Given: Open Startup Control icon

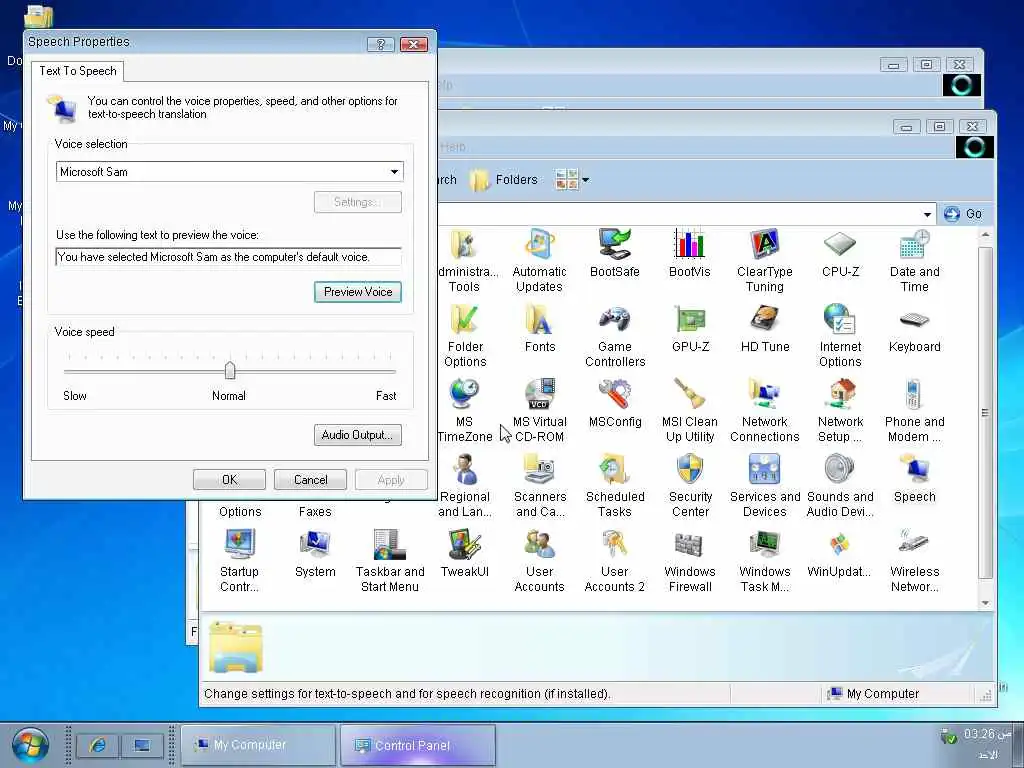Looking at the screenshot, I should 239,561.
